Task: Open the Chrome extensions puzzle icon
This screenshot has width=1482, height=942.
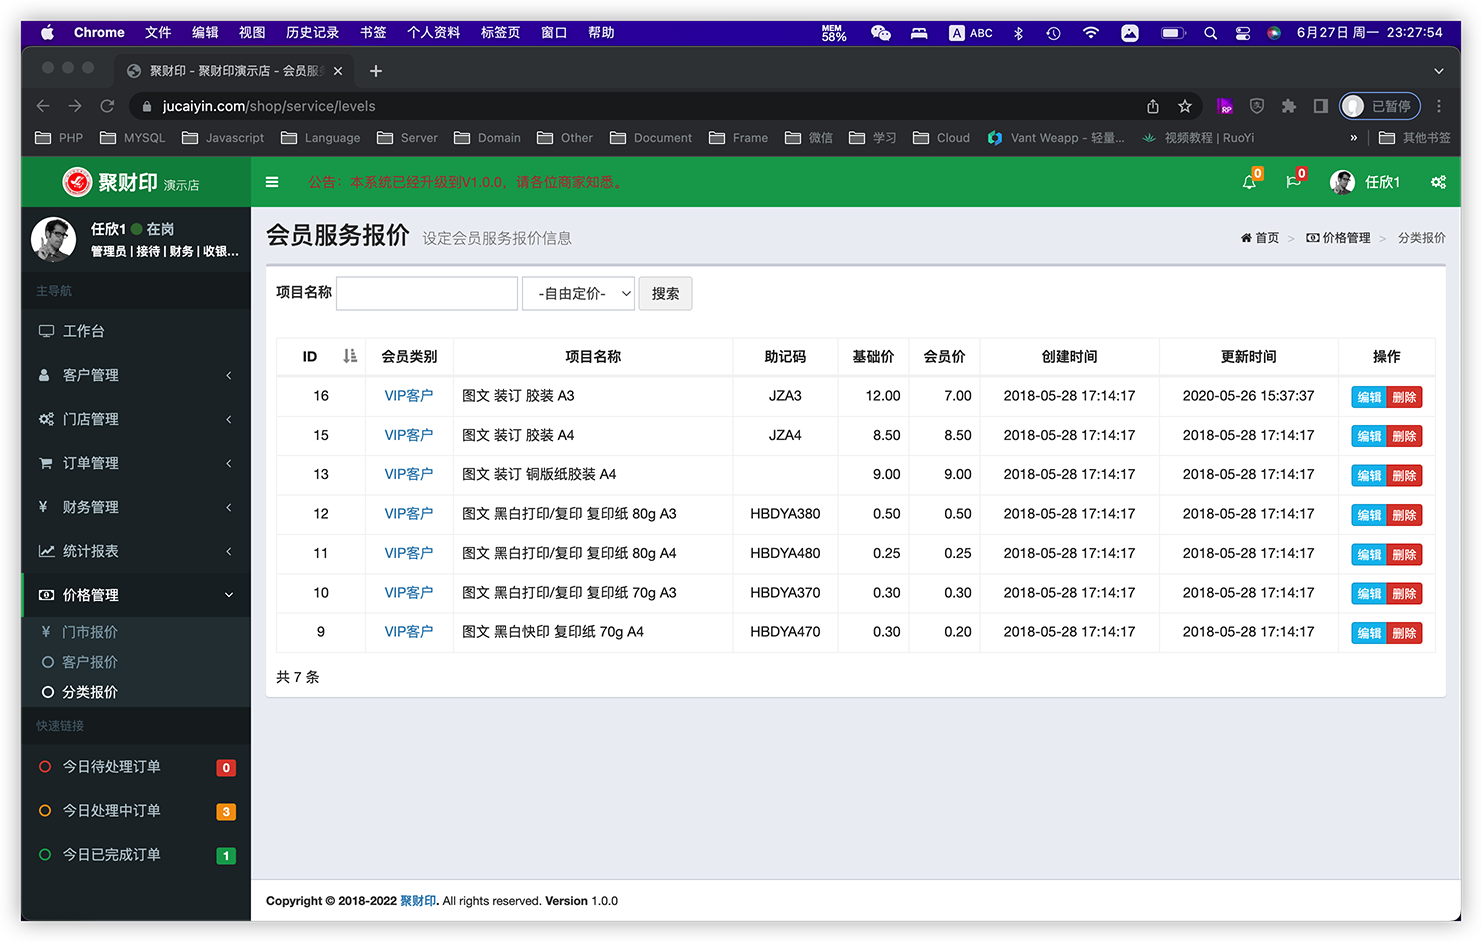Action: [x=1289, y=106]
